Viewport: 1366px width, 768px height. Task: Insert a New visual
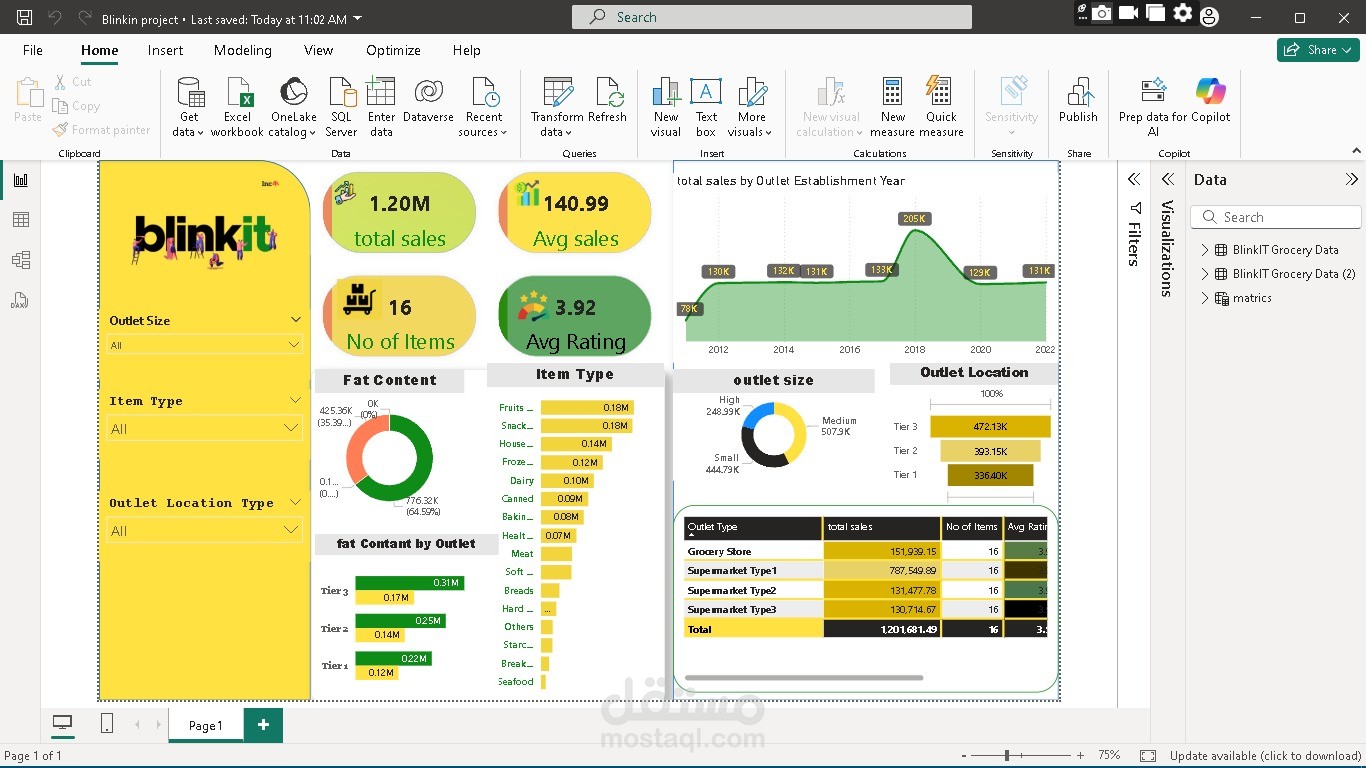pos(666,93)
